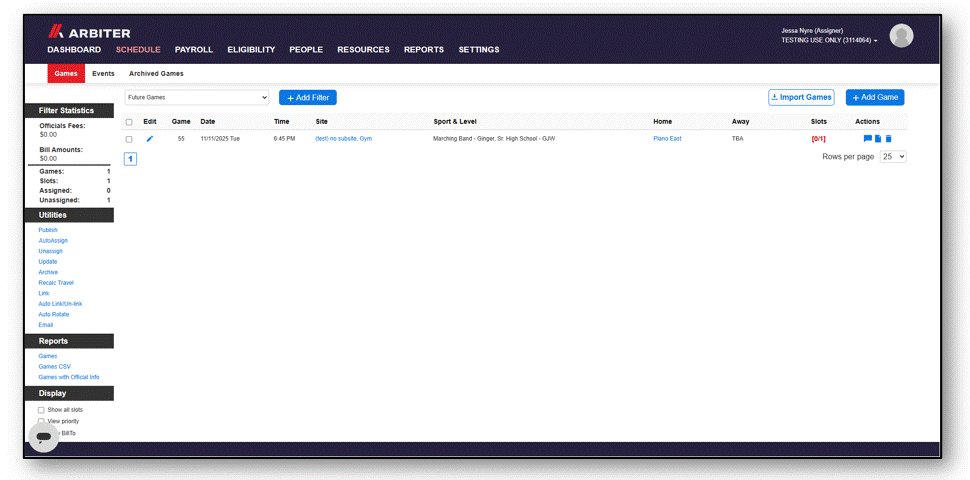Click the AutoAssign utility link

[x=53, y=241]
